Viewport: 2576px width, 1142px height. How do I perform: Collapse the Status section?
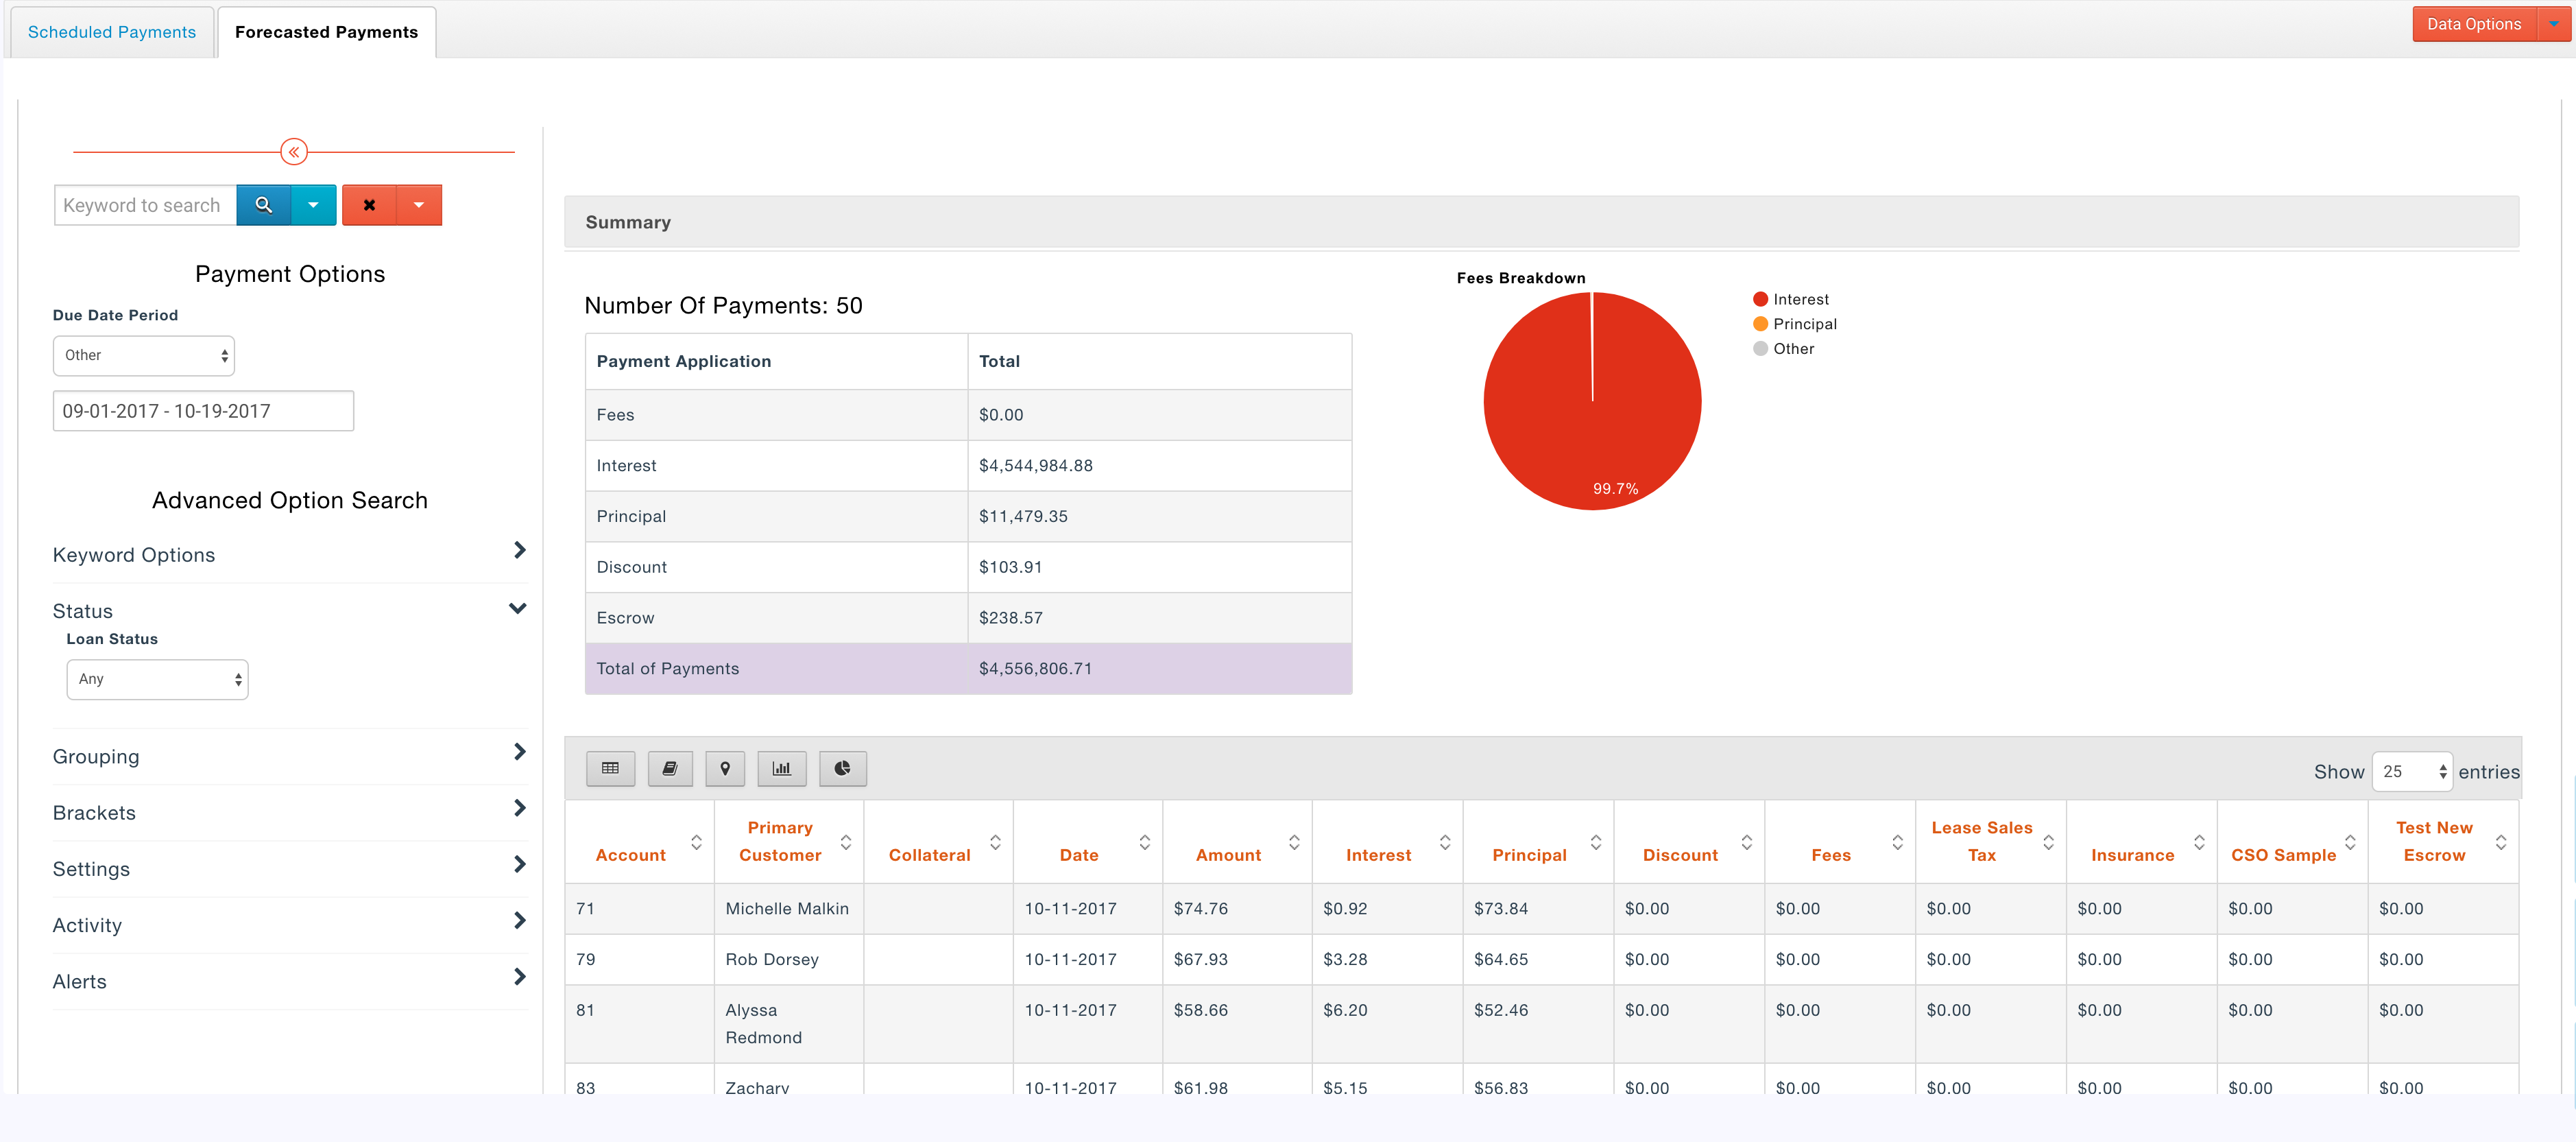[x=289, y=610]
